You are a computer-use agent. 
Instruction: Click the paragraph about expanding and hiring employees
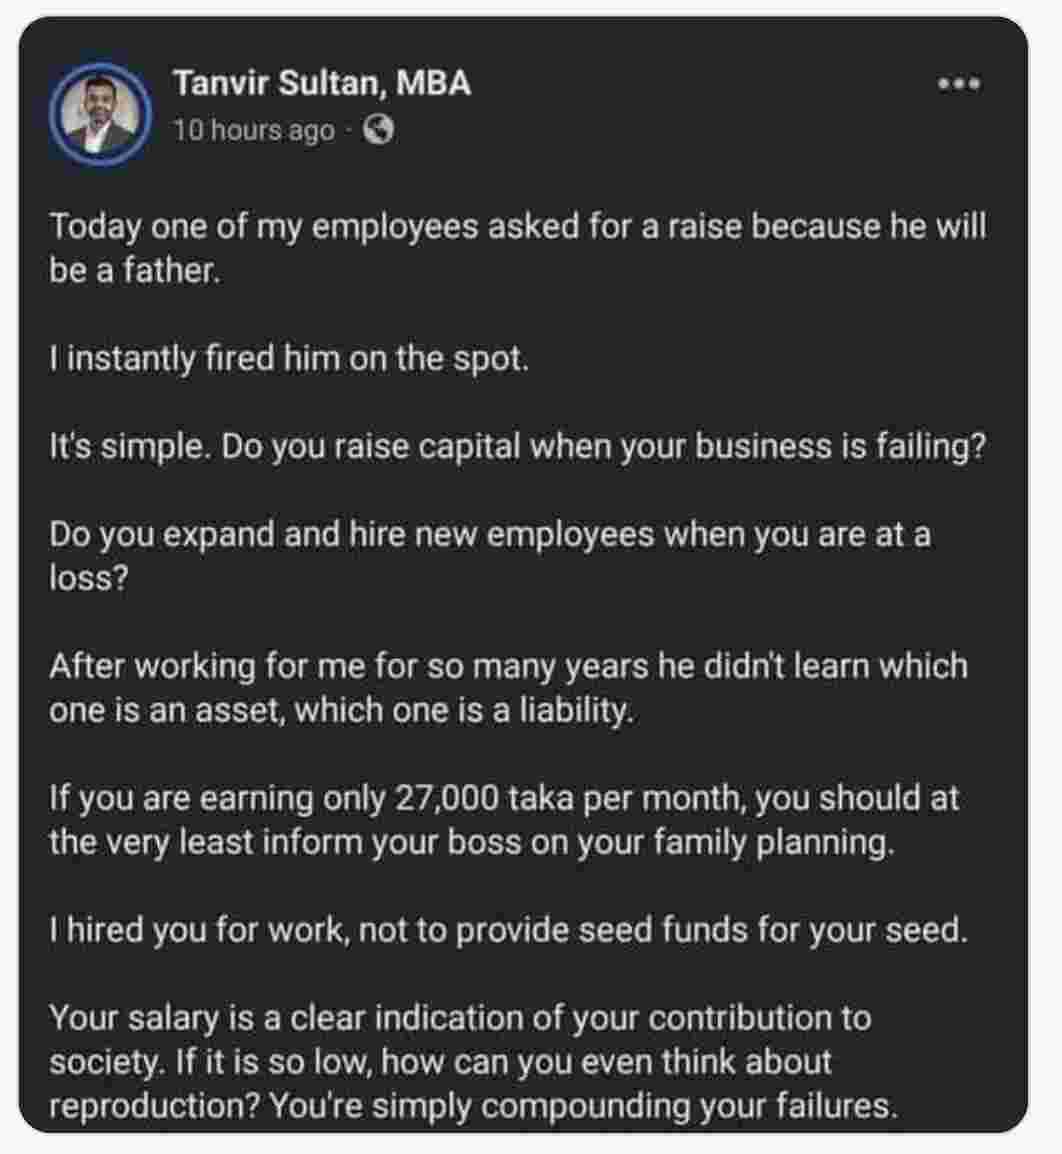pyautogui.click(x=490, y=534)
